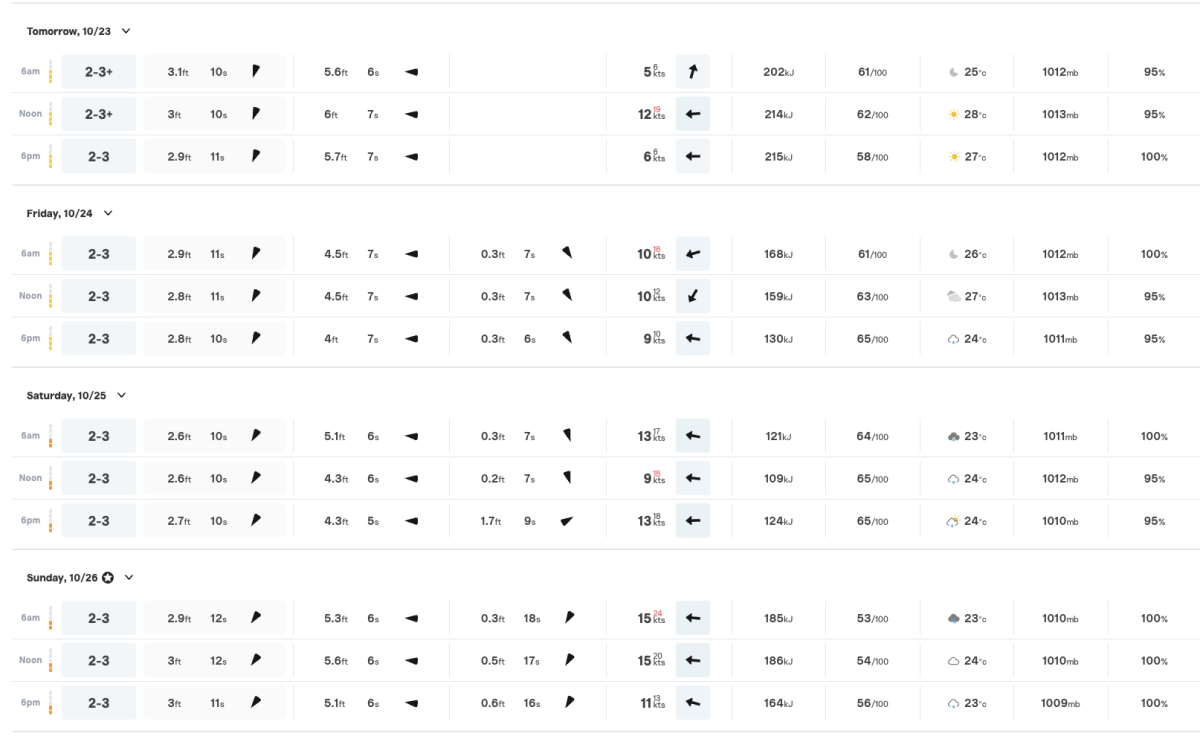
Task: Select the 2-3 surf height at Sunday Noon
Action: [x=98, y=661]
